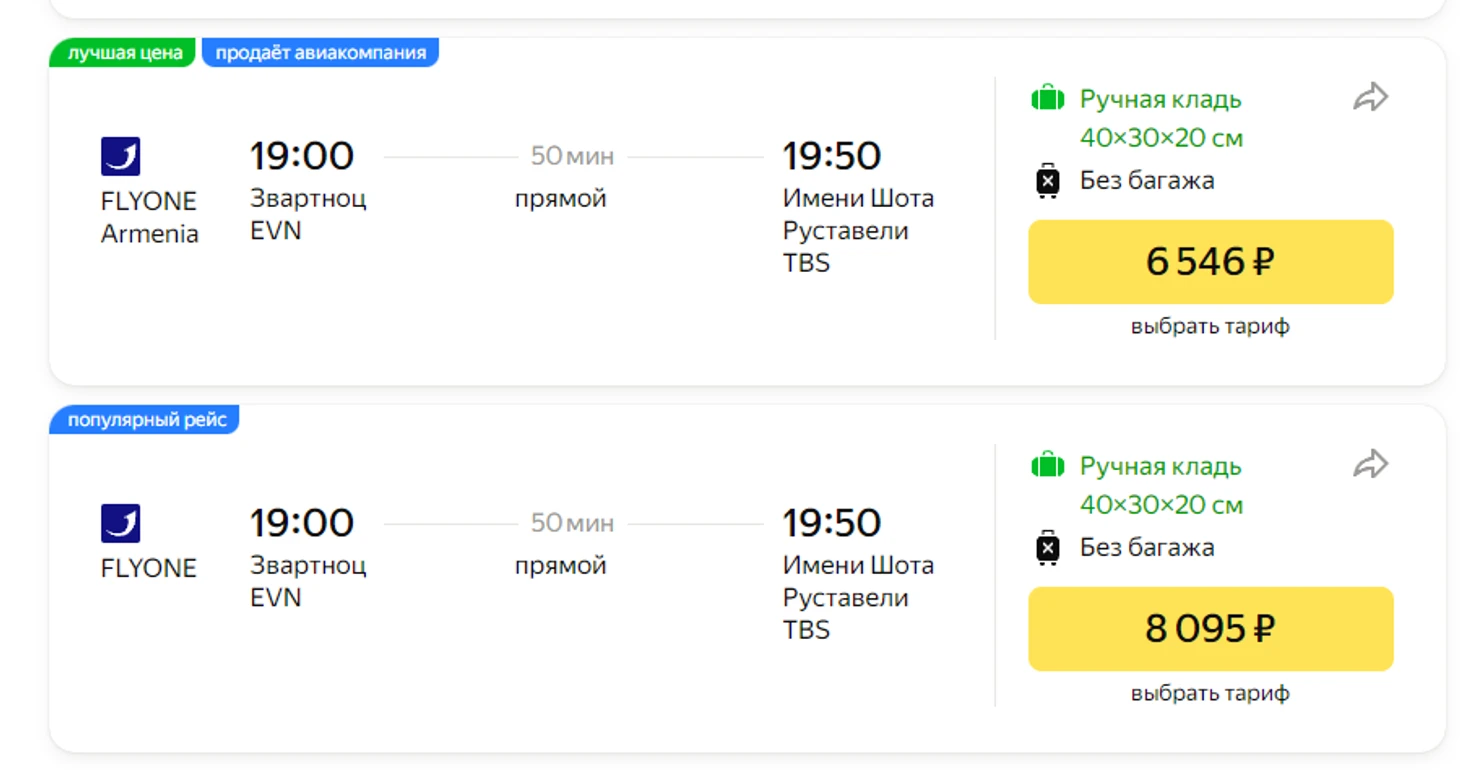Viewport: 1460px width, 770px height.
Task: Open 'выбрать тариф' under 6 546 ₽
Action: tap(1210, 326)
